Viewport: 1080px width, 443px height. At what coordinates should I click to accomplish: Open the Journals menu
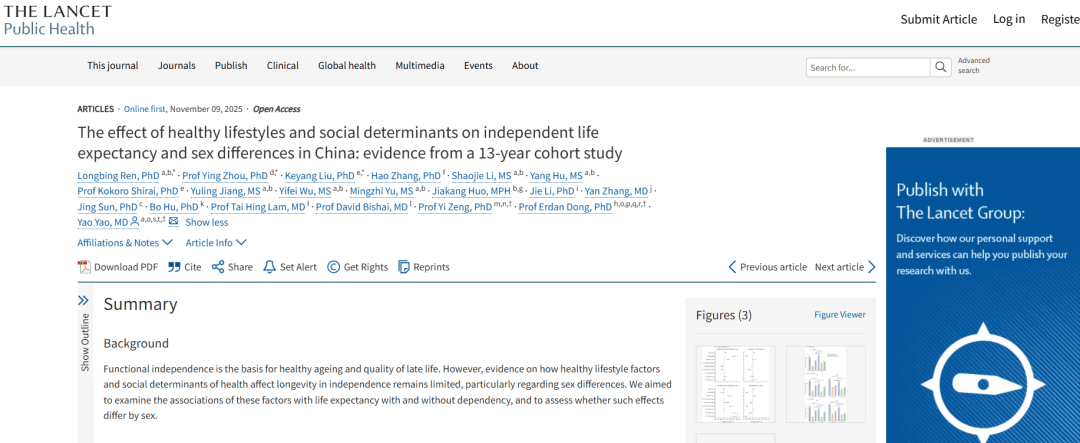[176, 66]
